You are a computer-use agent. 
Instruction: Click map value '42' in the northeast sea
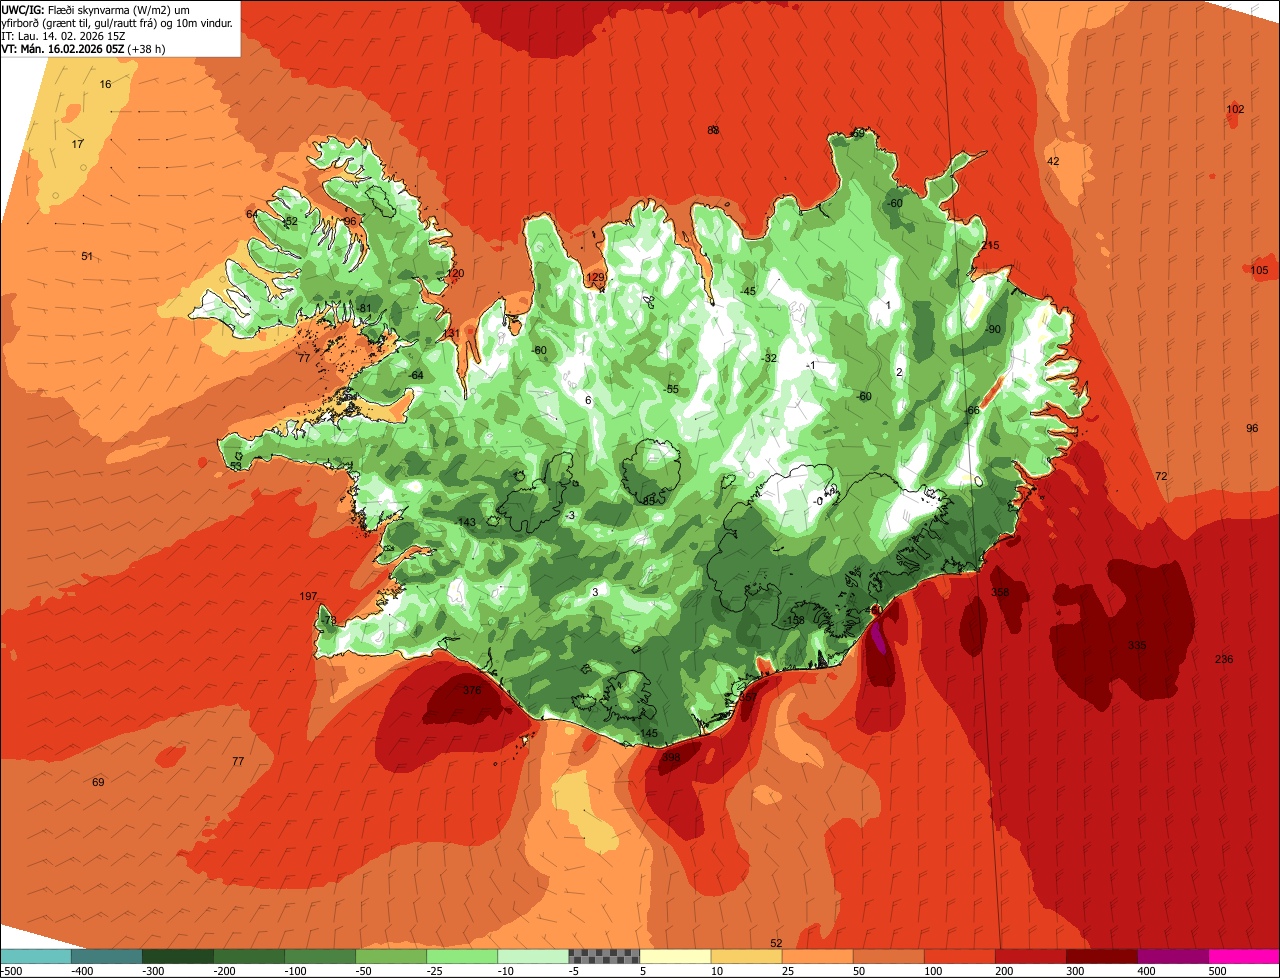(1053, 161)
